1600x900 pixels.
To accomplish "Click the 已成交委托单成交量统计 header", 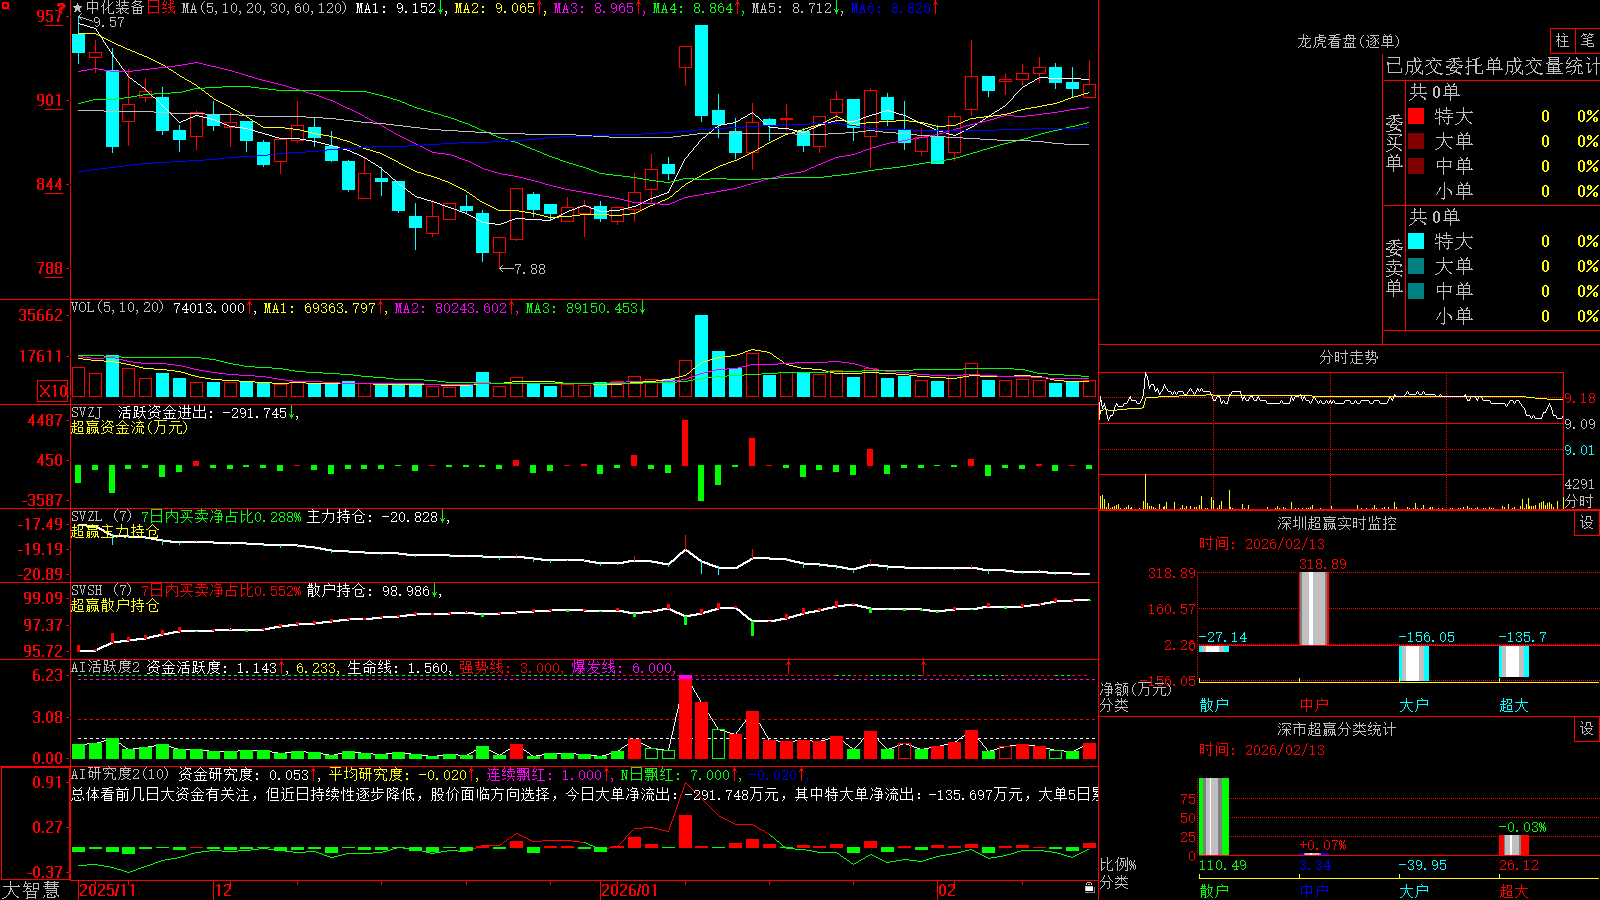I will [x=1492, y=66].
